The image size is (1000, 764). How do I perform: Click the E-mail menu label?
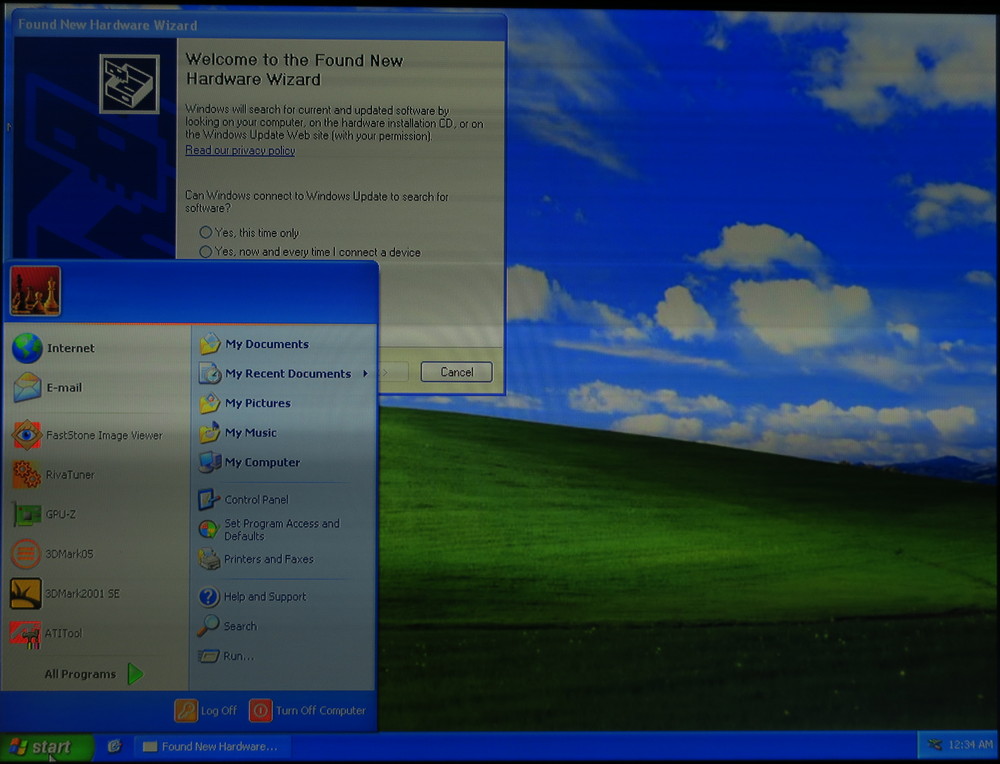pos(64,388)
